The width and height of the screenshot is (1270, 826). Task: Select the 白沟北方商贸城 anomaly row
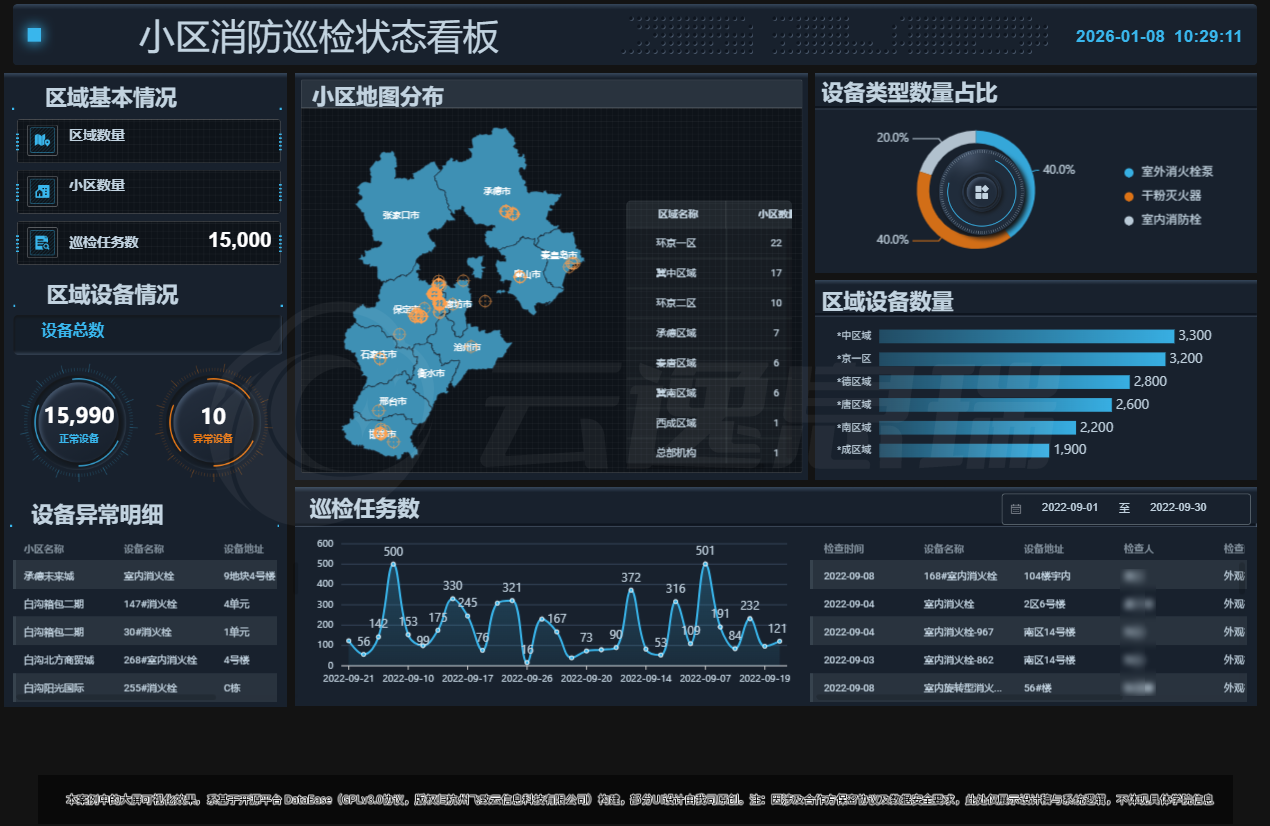coord(145,660)
